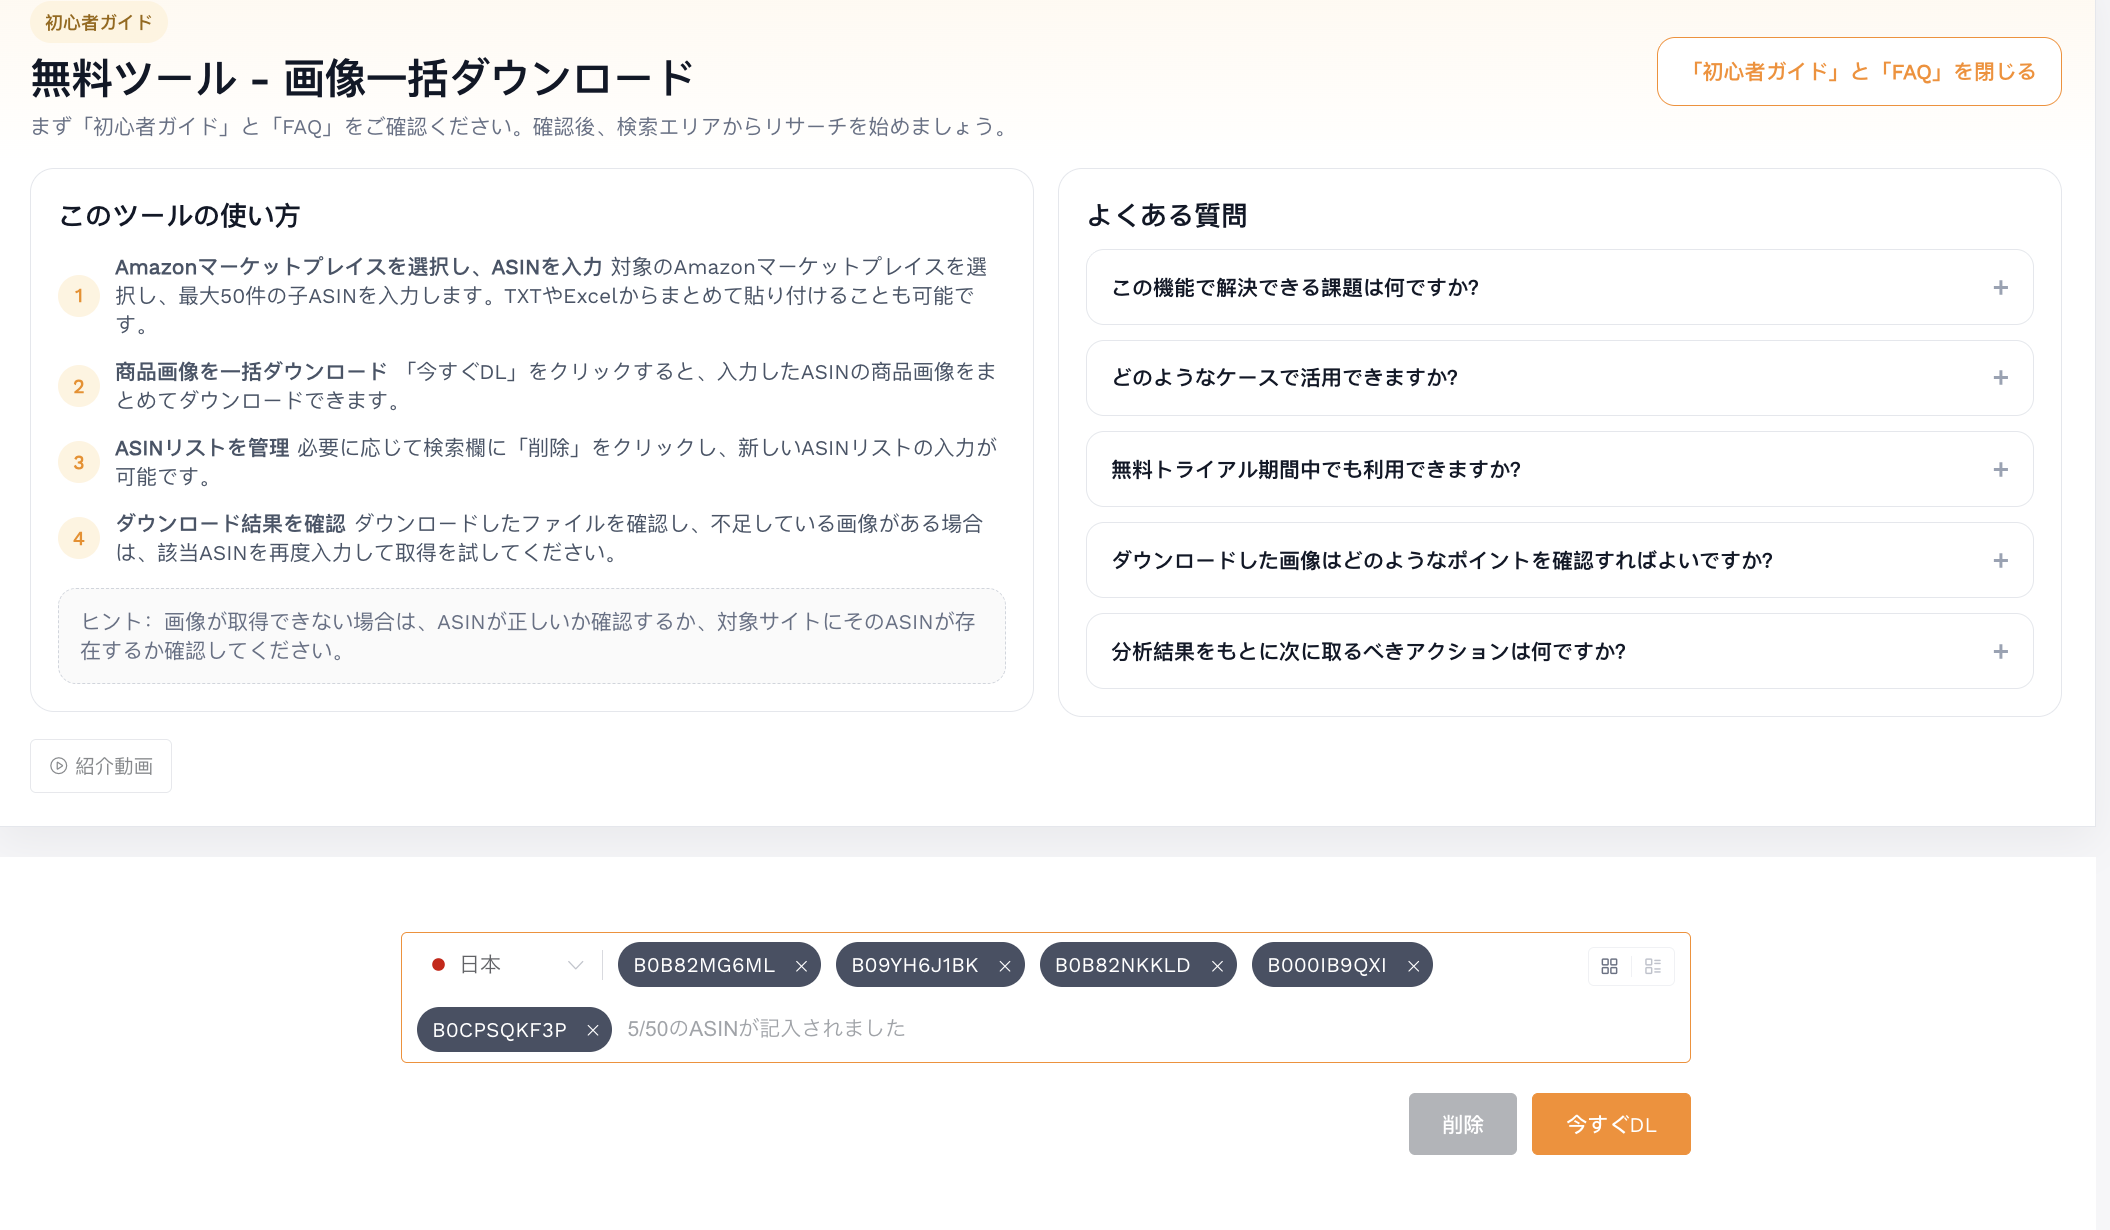The width and height of the screenshot is (2110, 1230).
Task: Click the ASIN input placeholder field
Action: (766, 1029)
